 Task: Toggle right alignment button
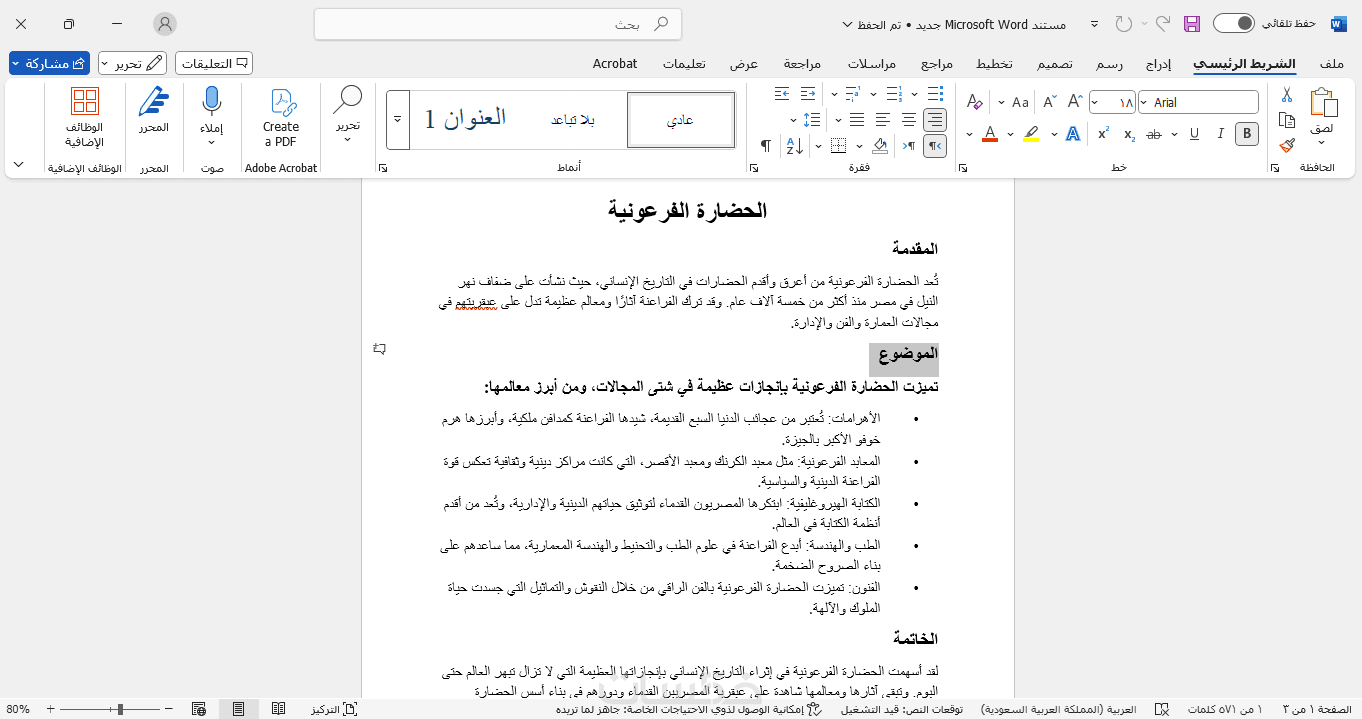tap(935, 120)
